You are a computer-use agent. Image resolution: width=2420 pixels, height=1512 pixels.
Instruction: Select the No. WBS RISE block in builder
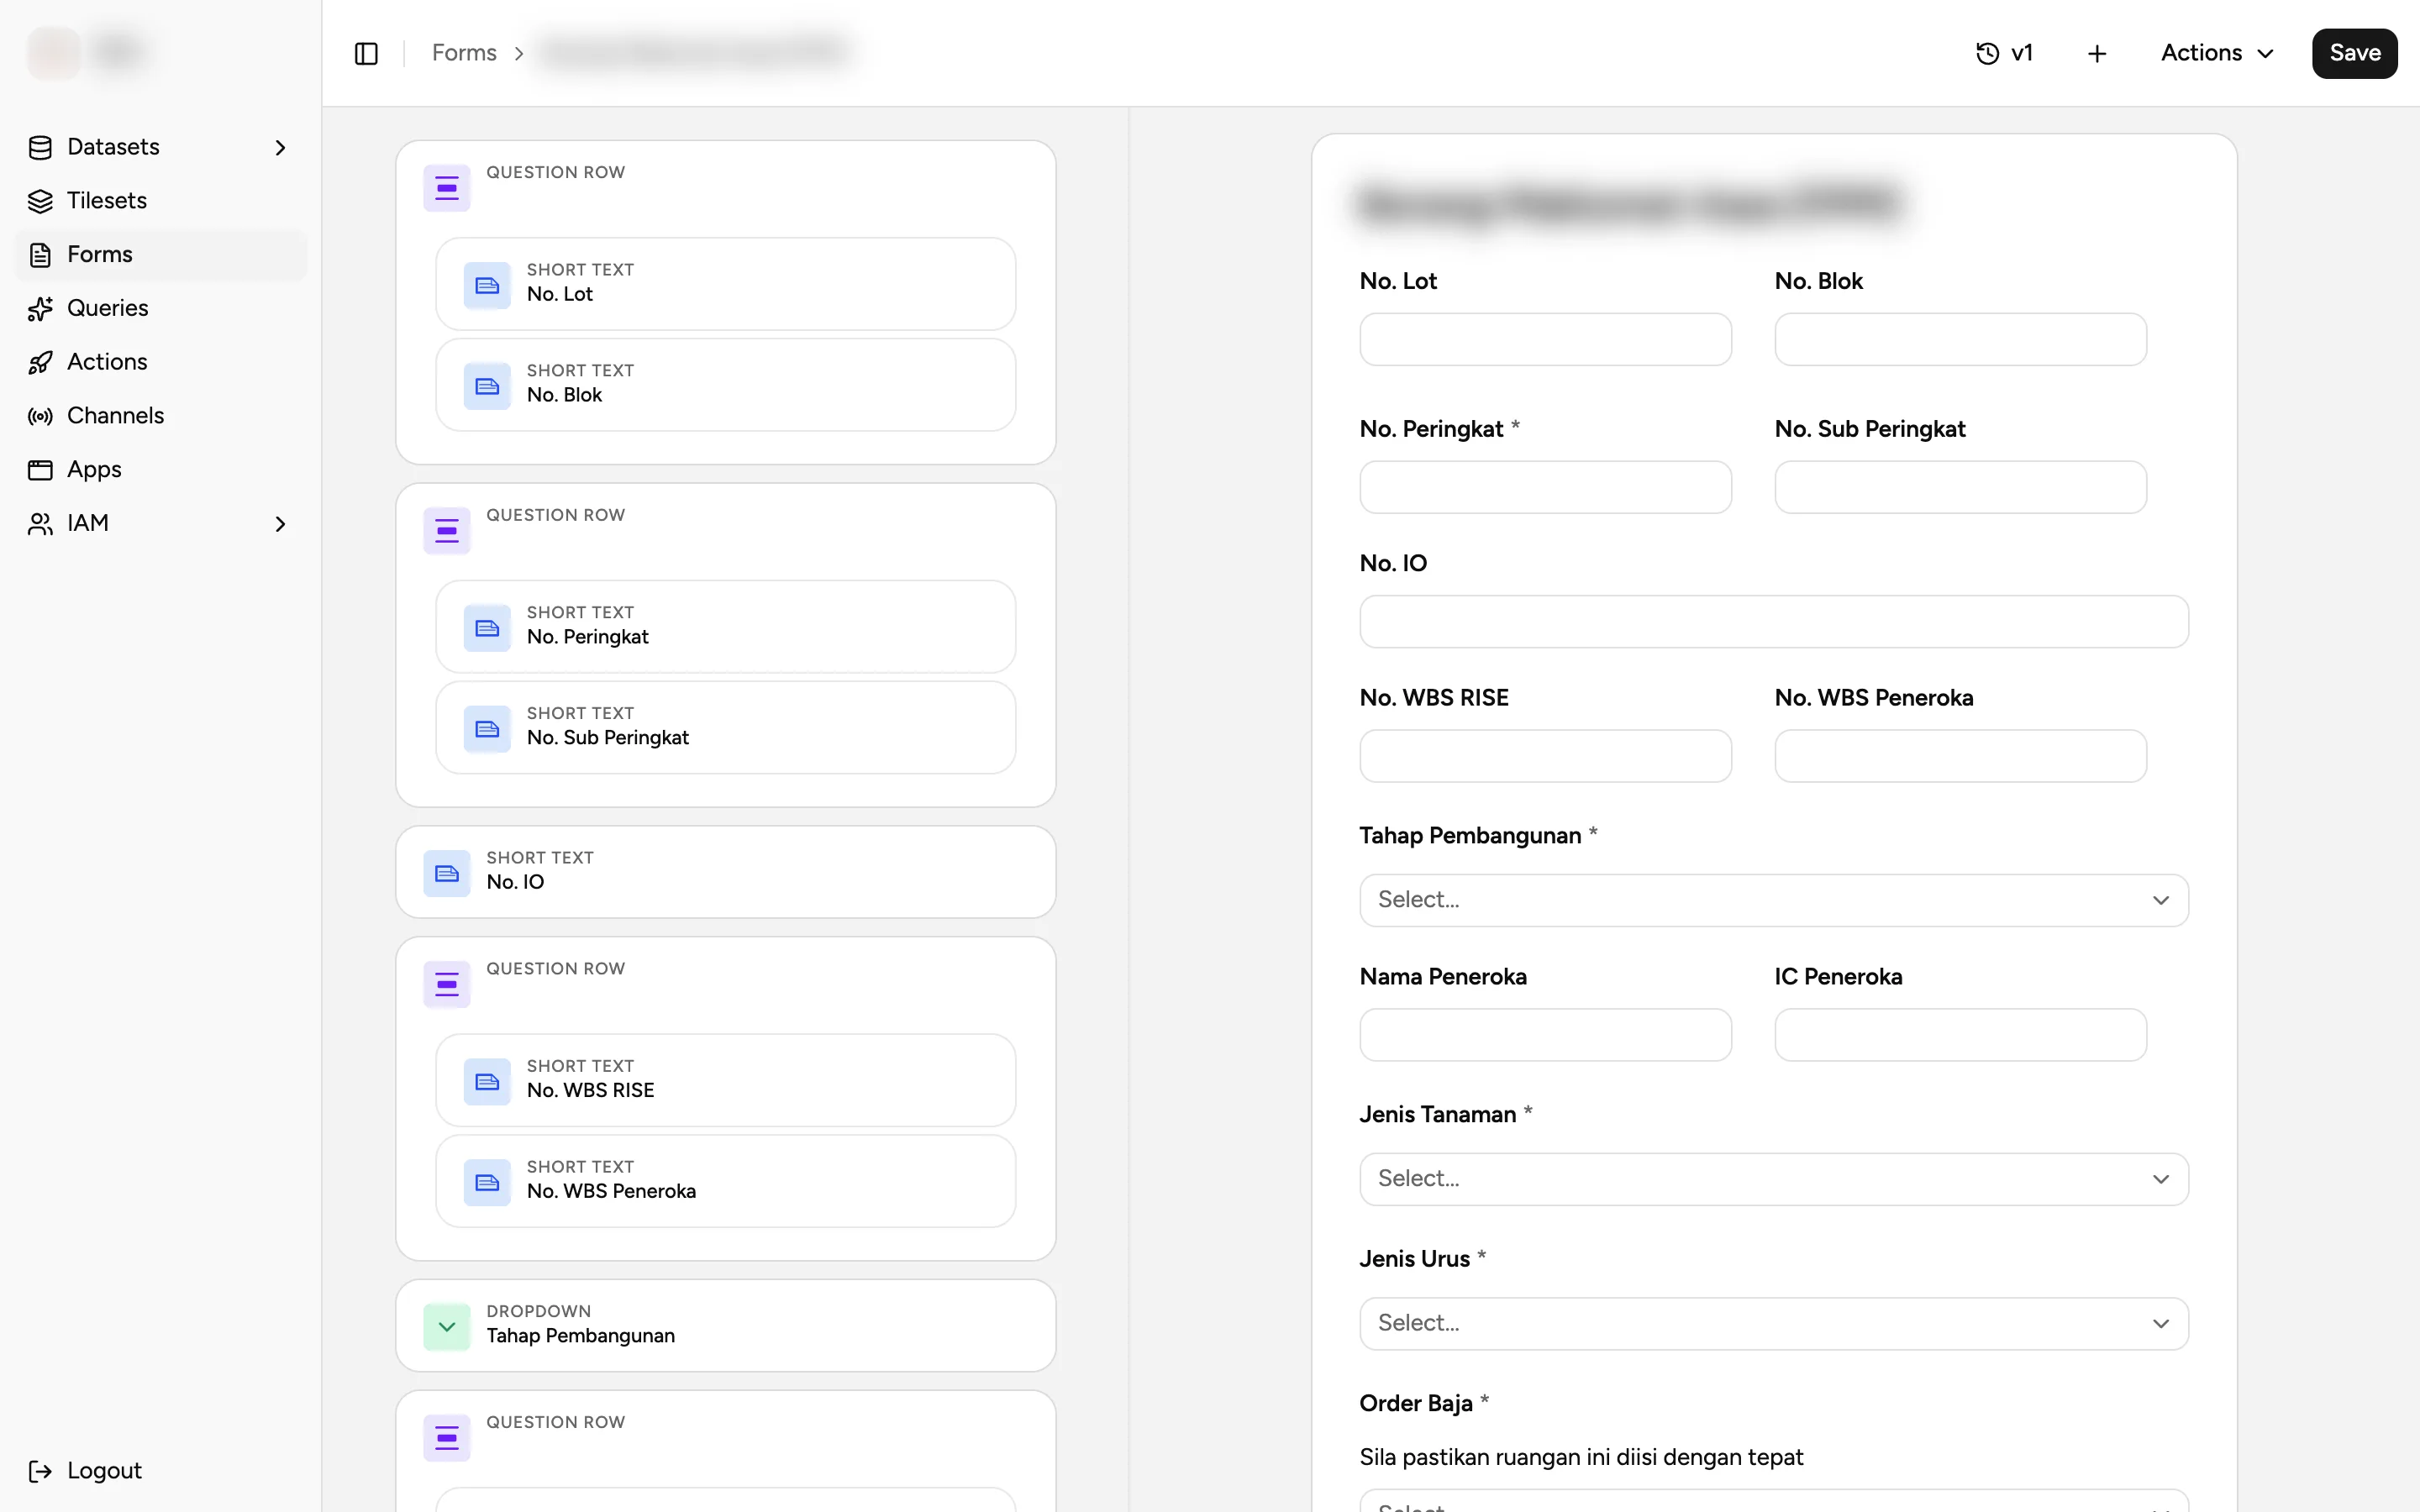(726, 1080)
